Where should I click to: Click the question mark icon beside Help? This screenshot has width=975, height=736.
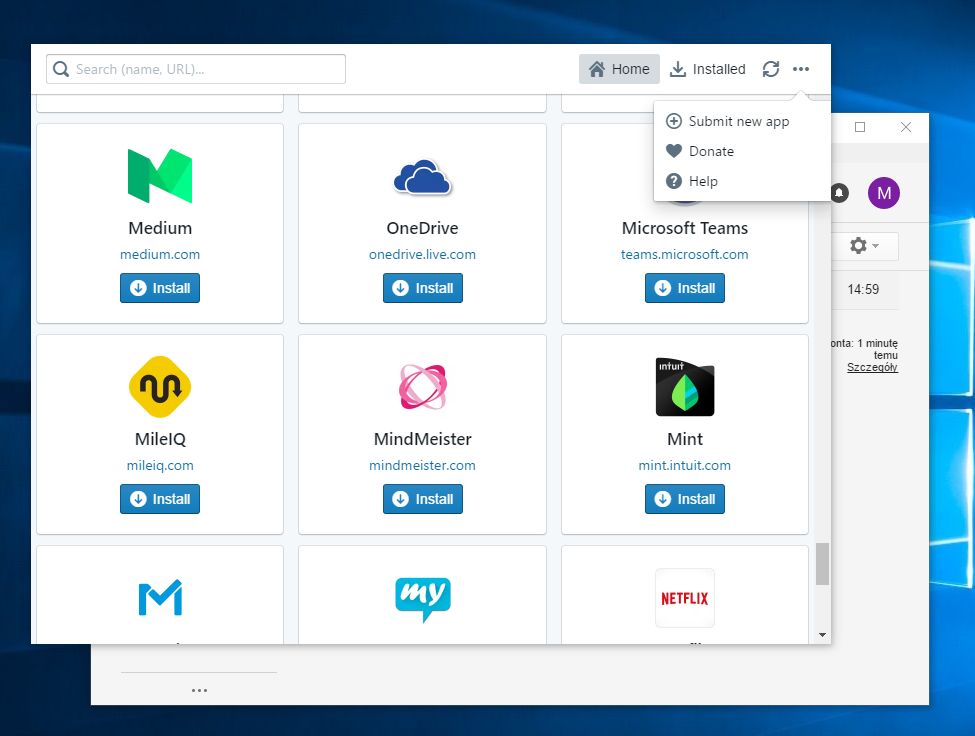click(x=673, y=181)
